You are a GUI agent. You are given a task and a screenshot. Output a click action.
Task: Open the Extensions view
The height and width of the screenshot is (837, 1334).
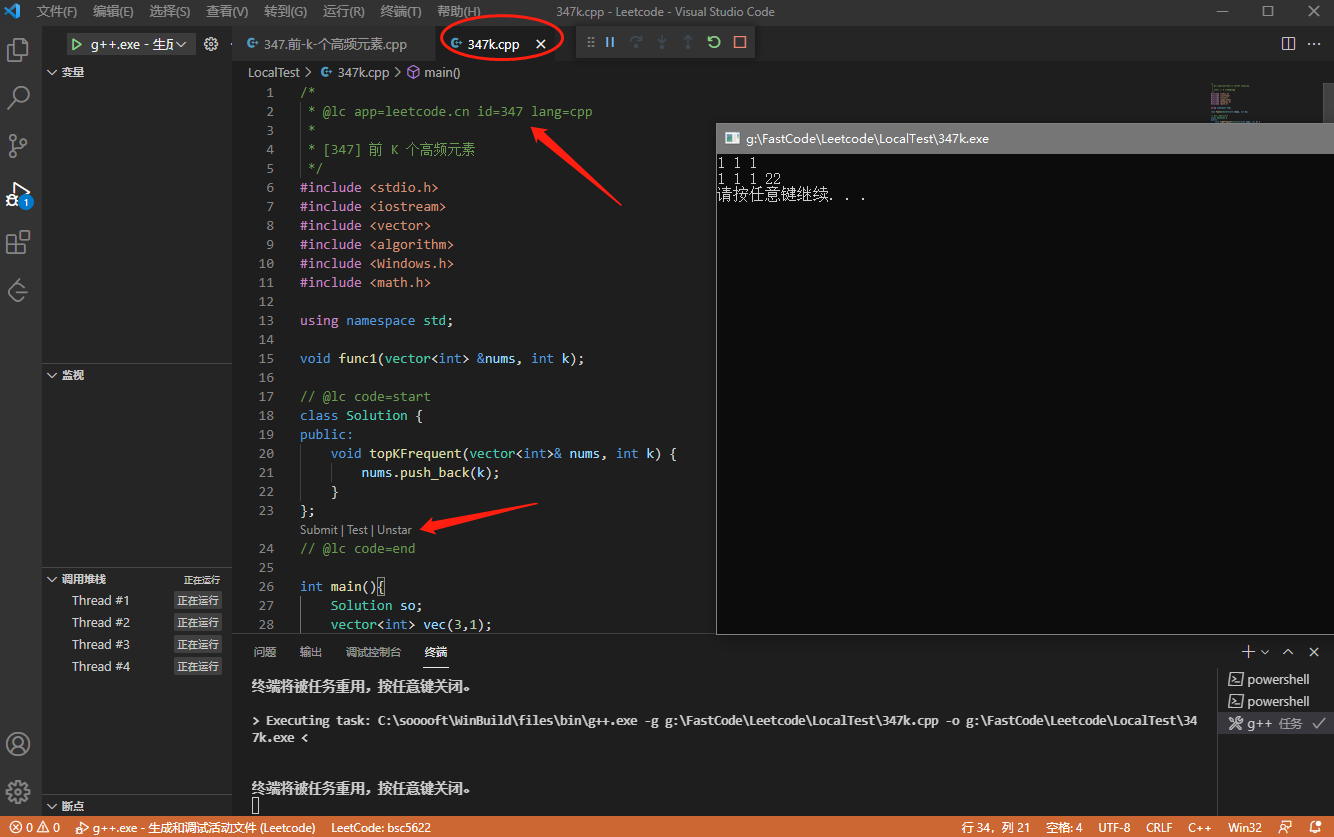click(18, 242)
